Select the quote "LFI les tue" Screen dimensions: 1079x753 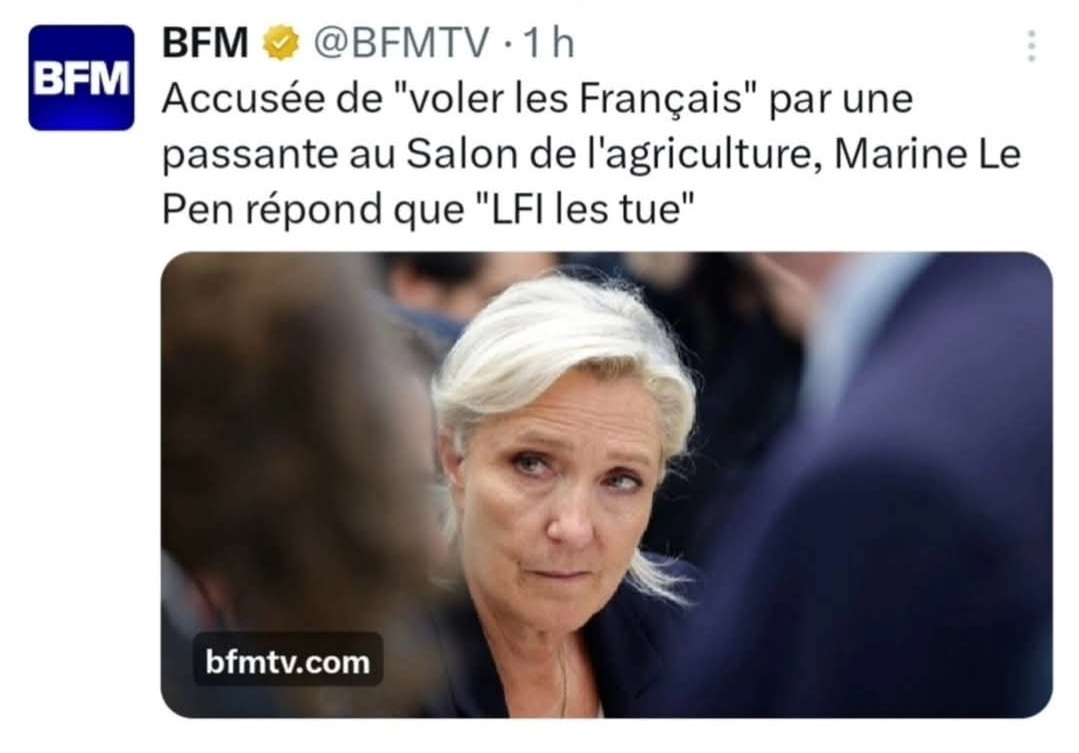coord(584,209)
